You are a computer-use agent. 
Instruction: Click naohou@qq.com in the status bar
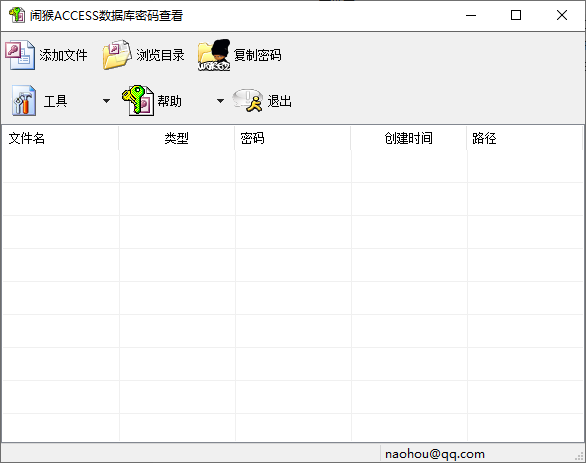[x=435, y=454]
